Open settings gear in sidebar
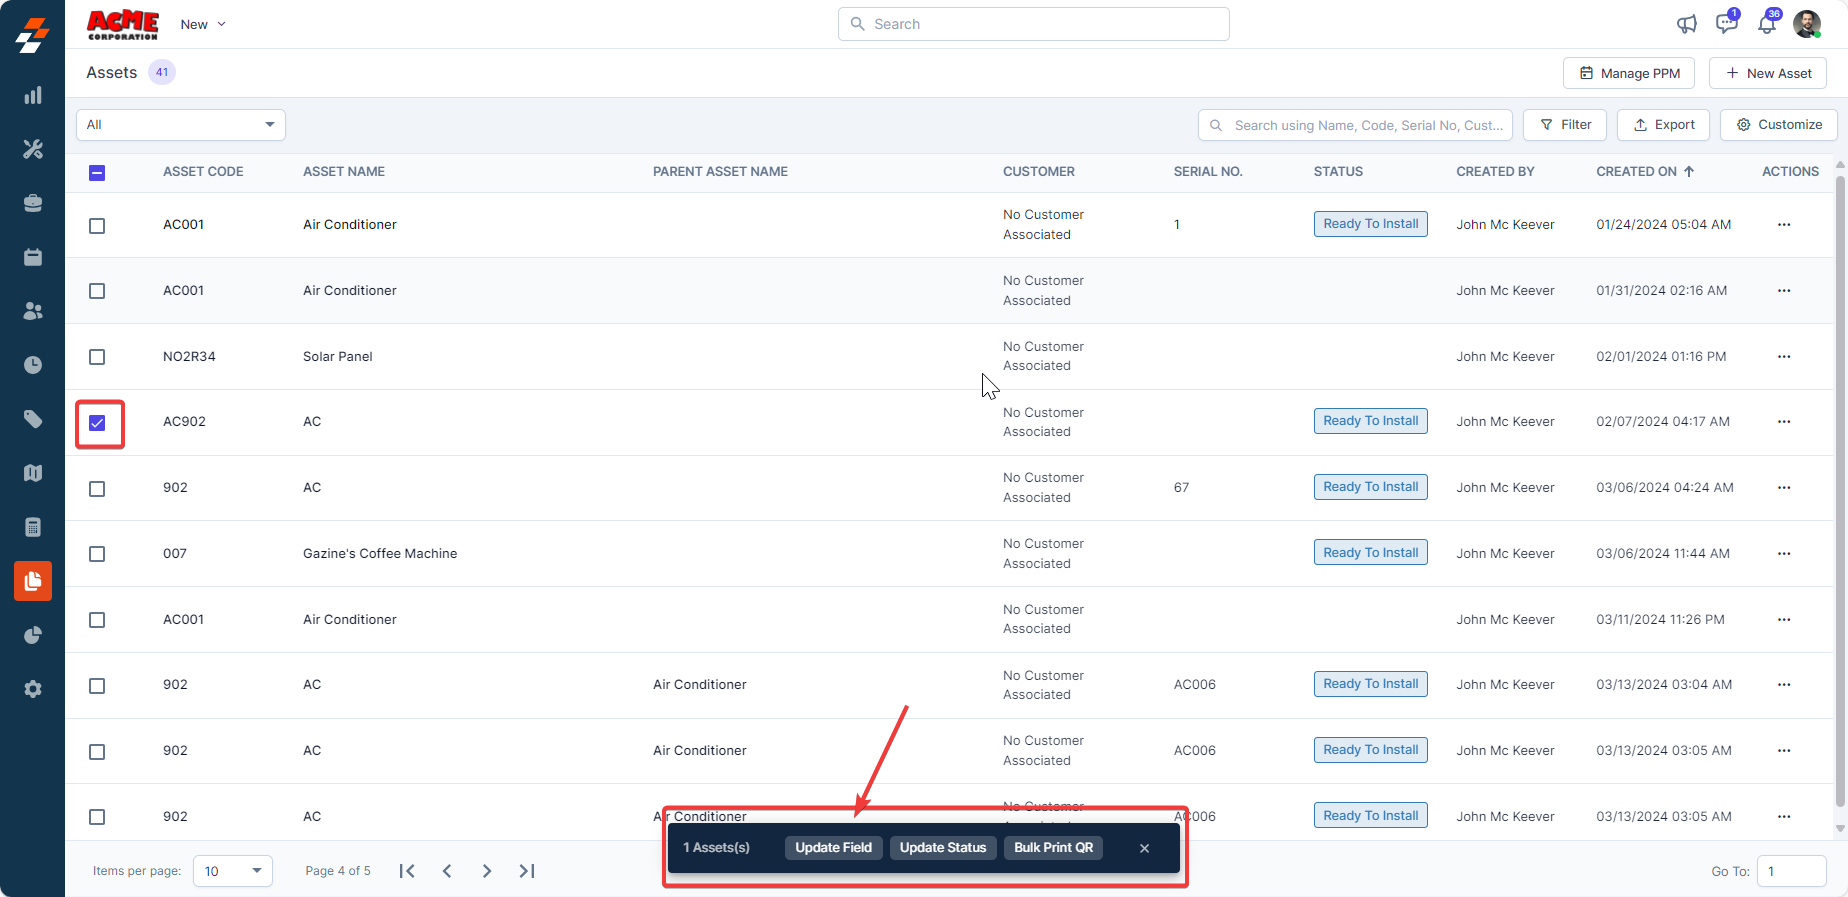Viewport: 1848px width, 897px height. point(33,689)
